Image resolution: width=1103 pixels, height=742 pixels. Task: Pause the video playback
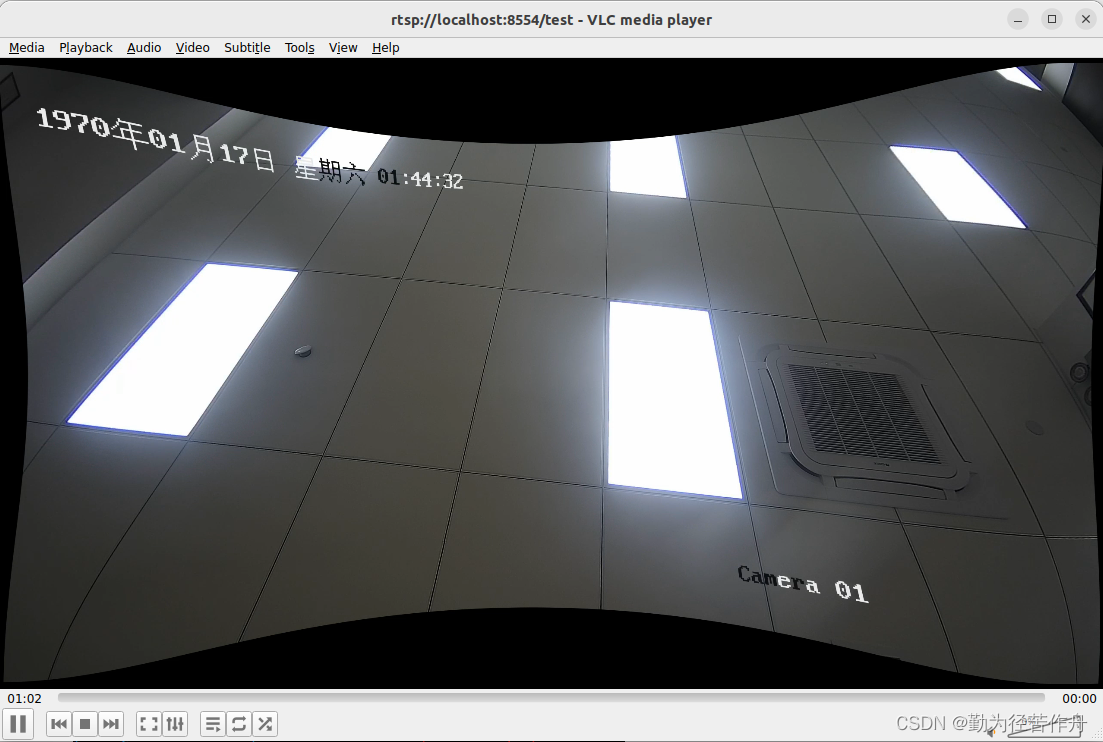click(x=18, y=723)
